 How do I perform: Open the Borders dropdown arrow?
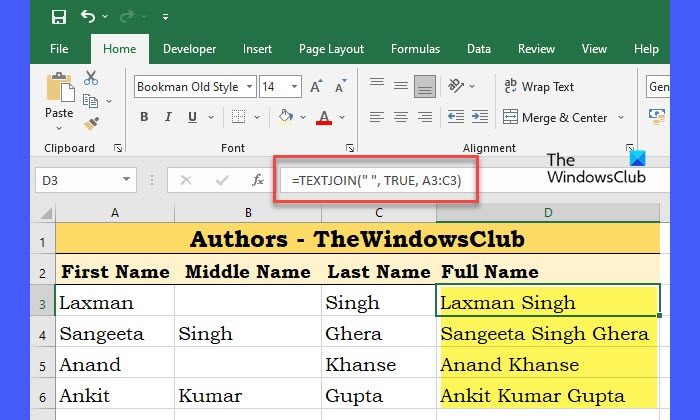coord(257,117)
